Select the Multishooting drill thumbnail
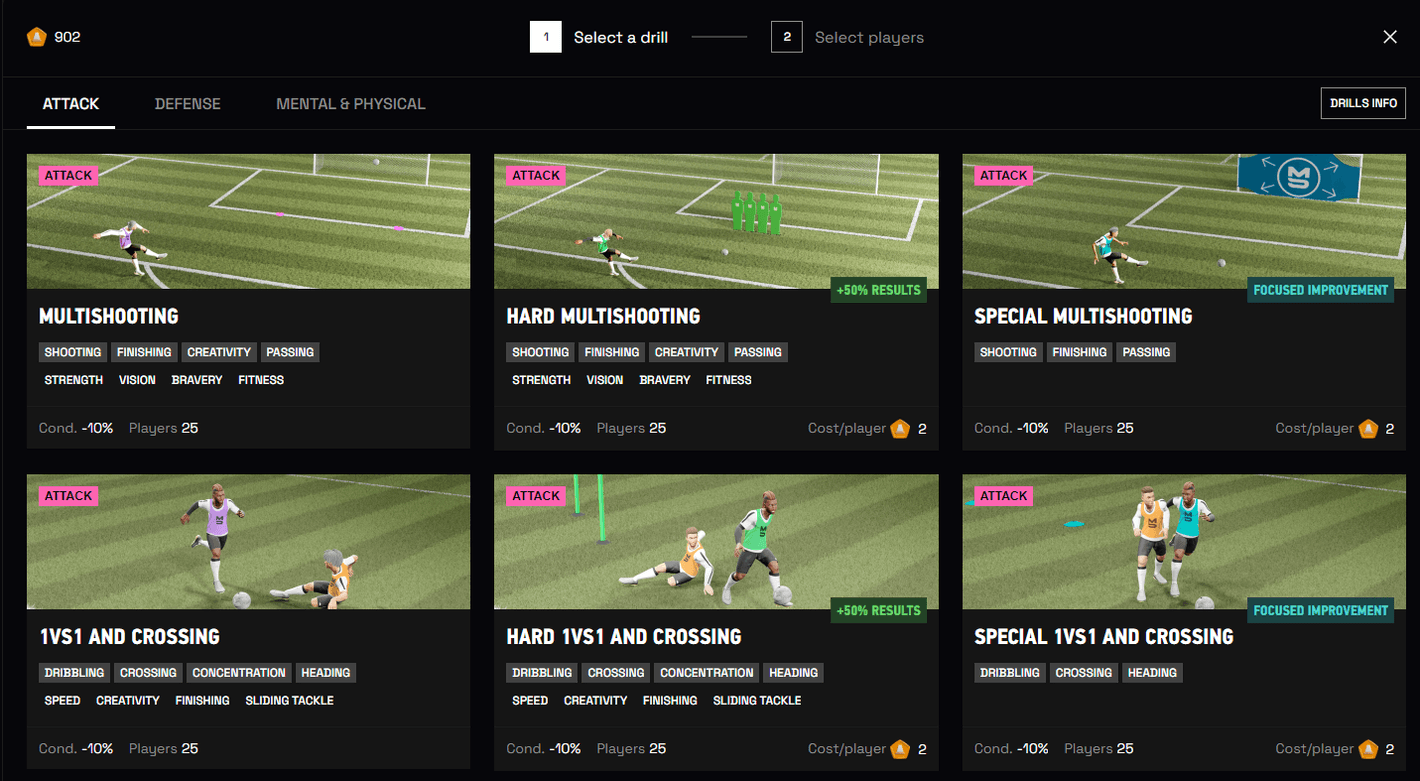The width and height of the screenshot is (1420, 781). click(248, 222)
